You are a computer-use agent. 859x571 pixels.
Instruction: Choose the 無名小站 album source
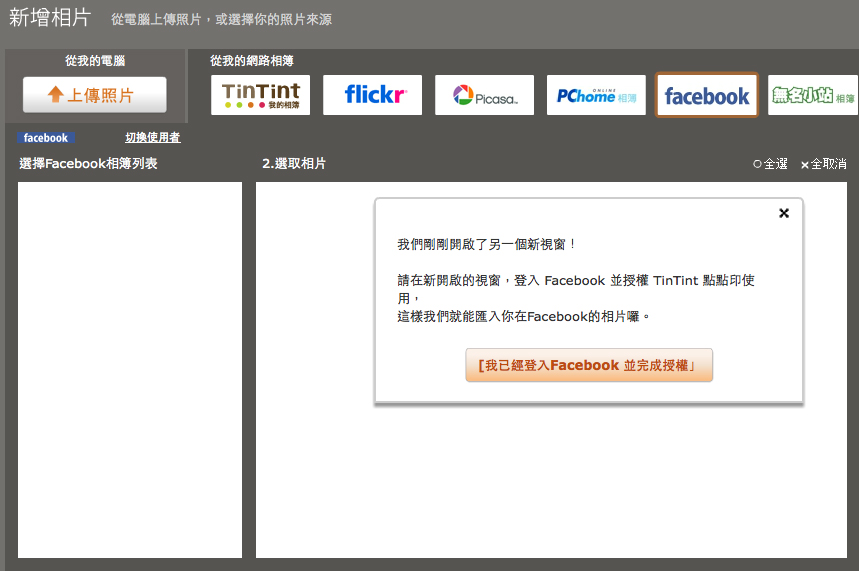[813, 95]
